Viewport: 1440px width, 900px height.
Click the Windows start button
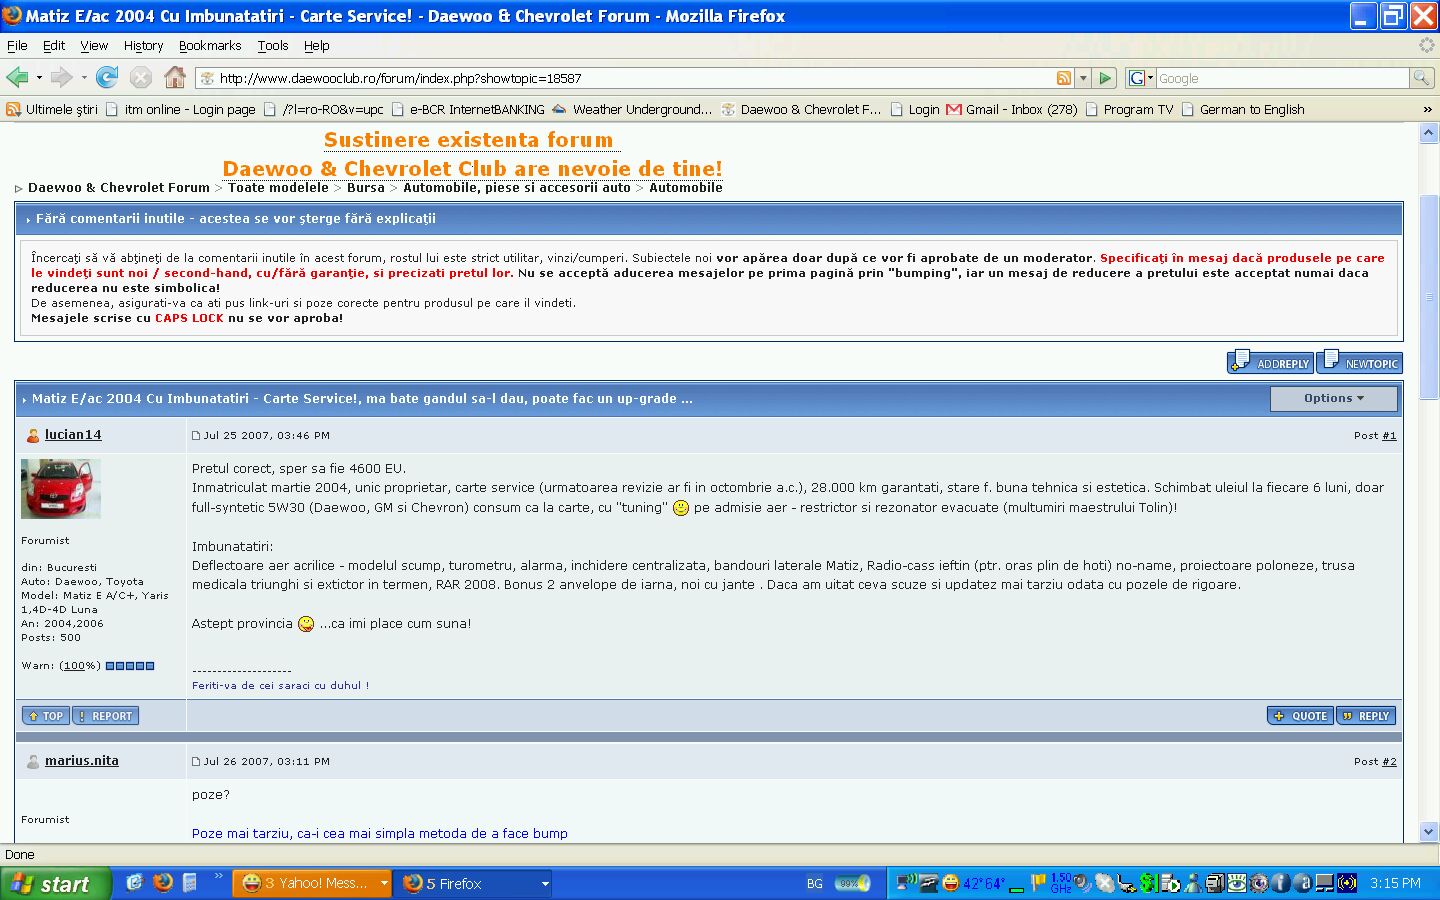(x=55, y=884)
